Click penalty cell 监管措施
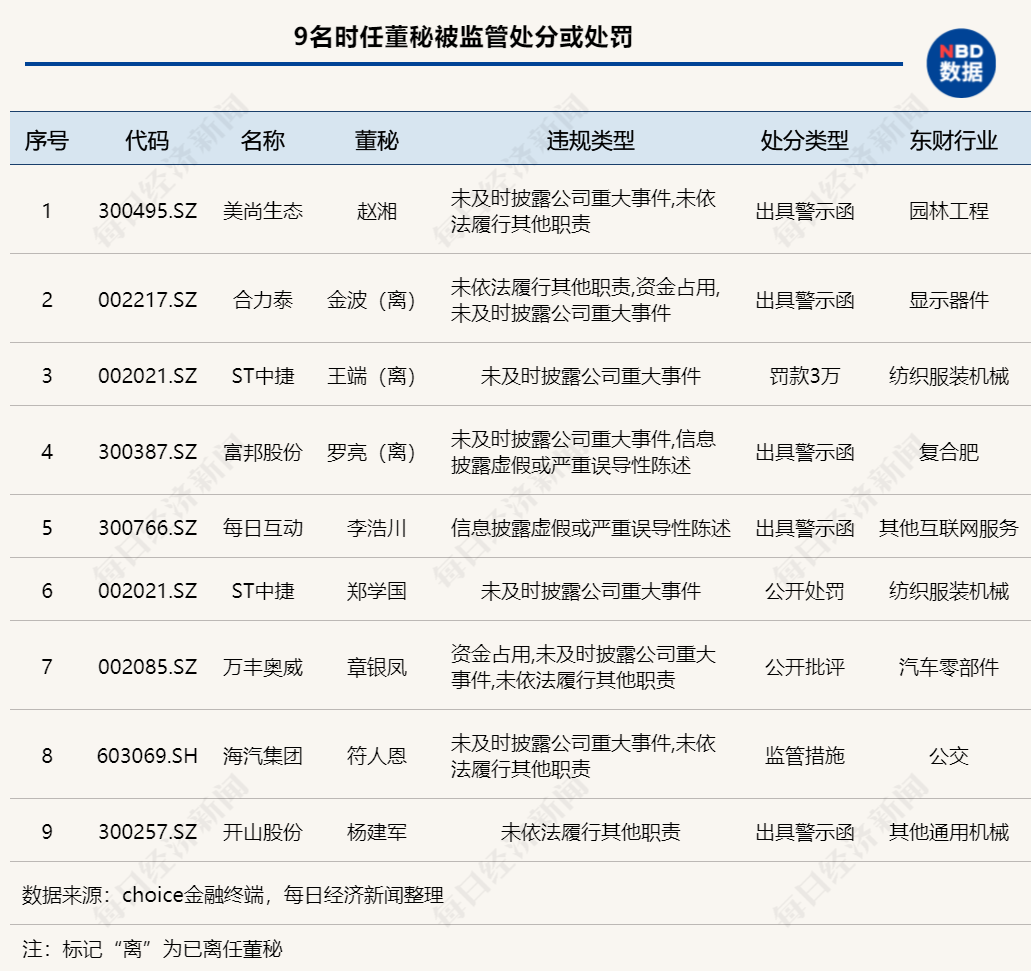The width and height of the screenshot is (1031, 971). pos(804,756)
